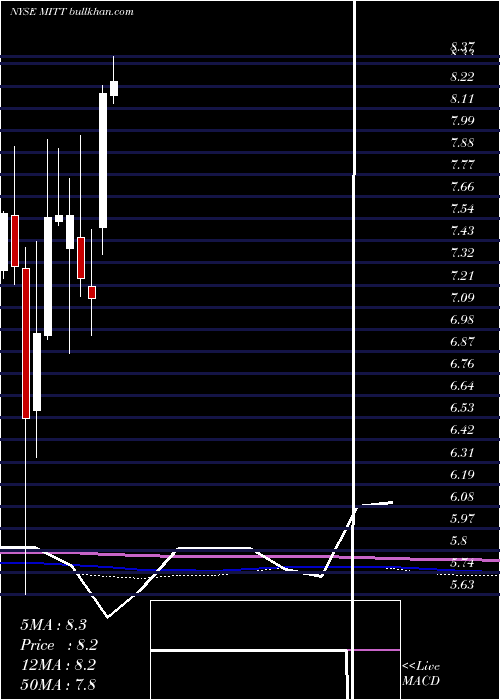
Task: Click the 7.77 price axis label
Action: point(462,165)
